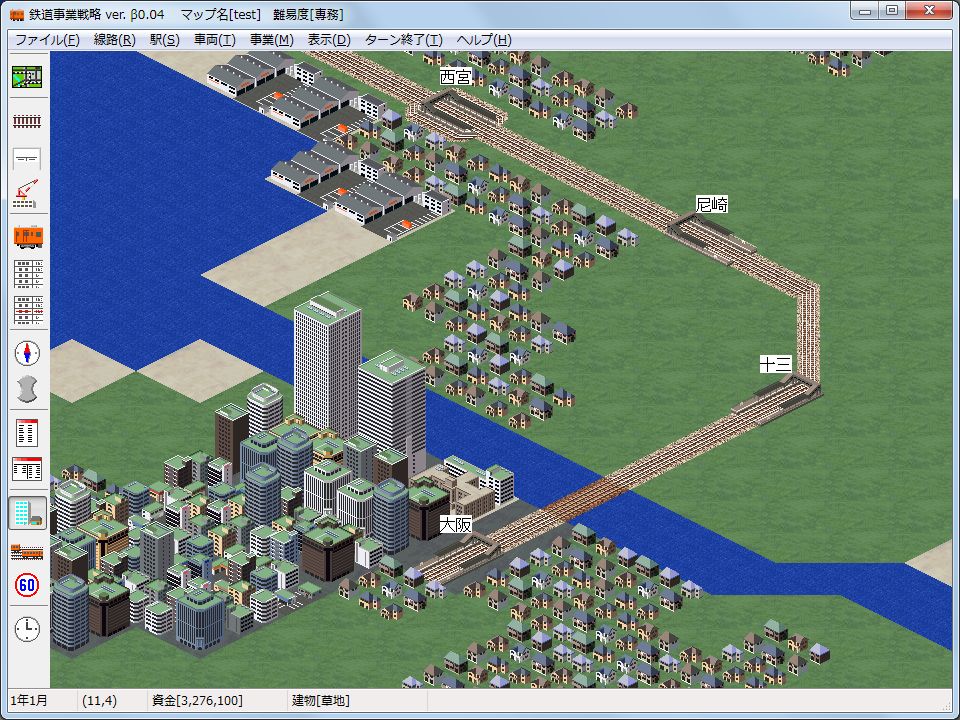Image resolution: width=960 pixels, height=720 pixels.
Task: Click the clock icon in the toolbar
Action: coord(27,629)
